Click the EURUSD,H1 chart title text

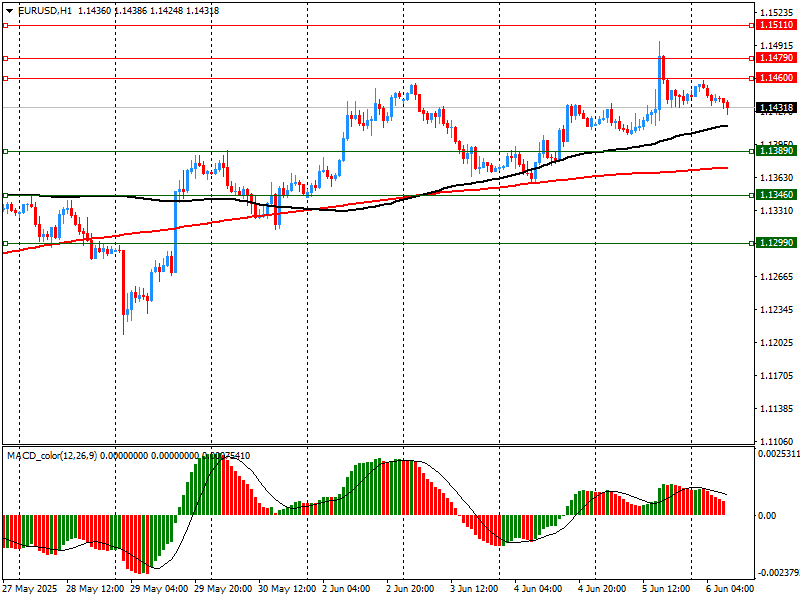tap(46, 11)
